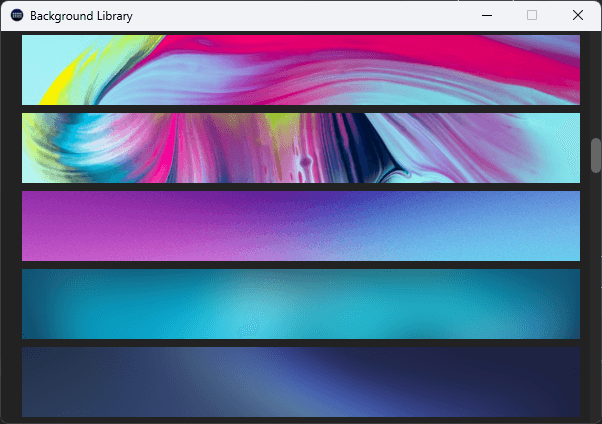Click the vertical scrollbar thumb
Viewport: 602px width, 424px height.
(x=596, y=155)
